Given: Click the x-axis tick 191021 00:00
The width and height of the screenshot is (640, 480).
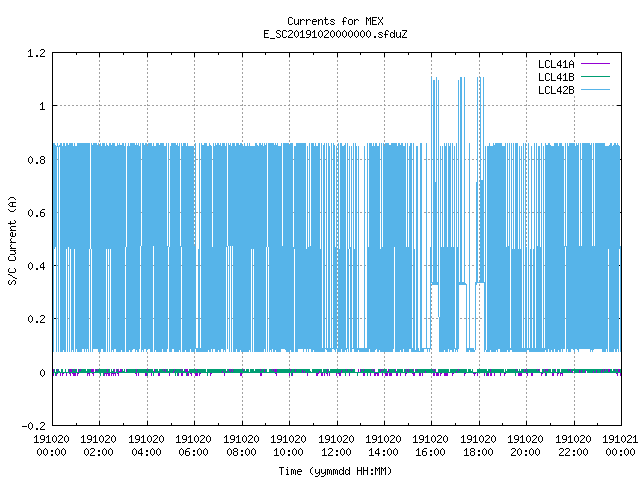Looking at the screenshot, I should point(620,446).
